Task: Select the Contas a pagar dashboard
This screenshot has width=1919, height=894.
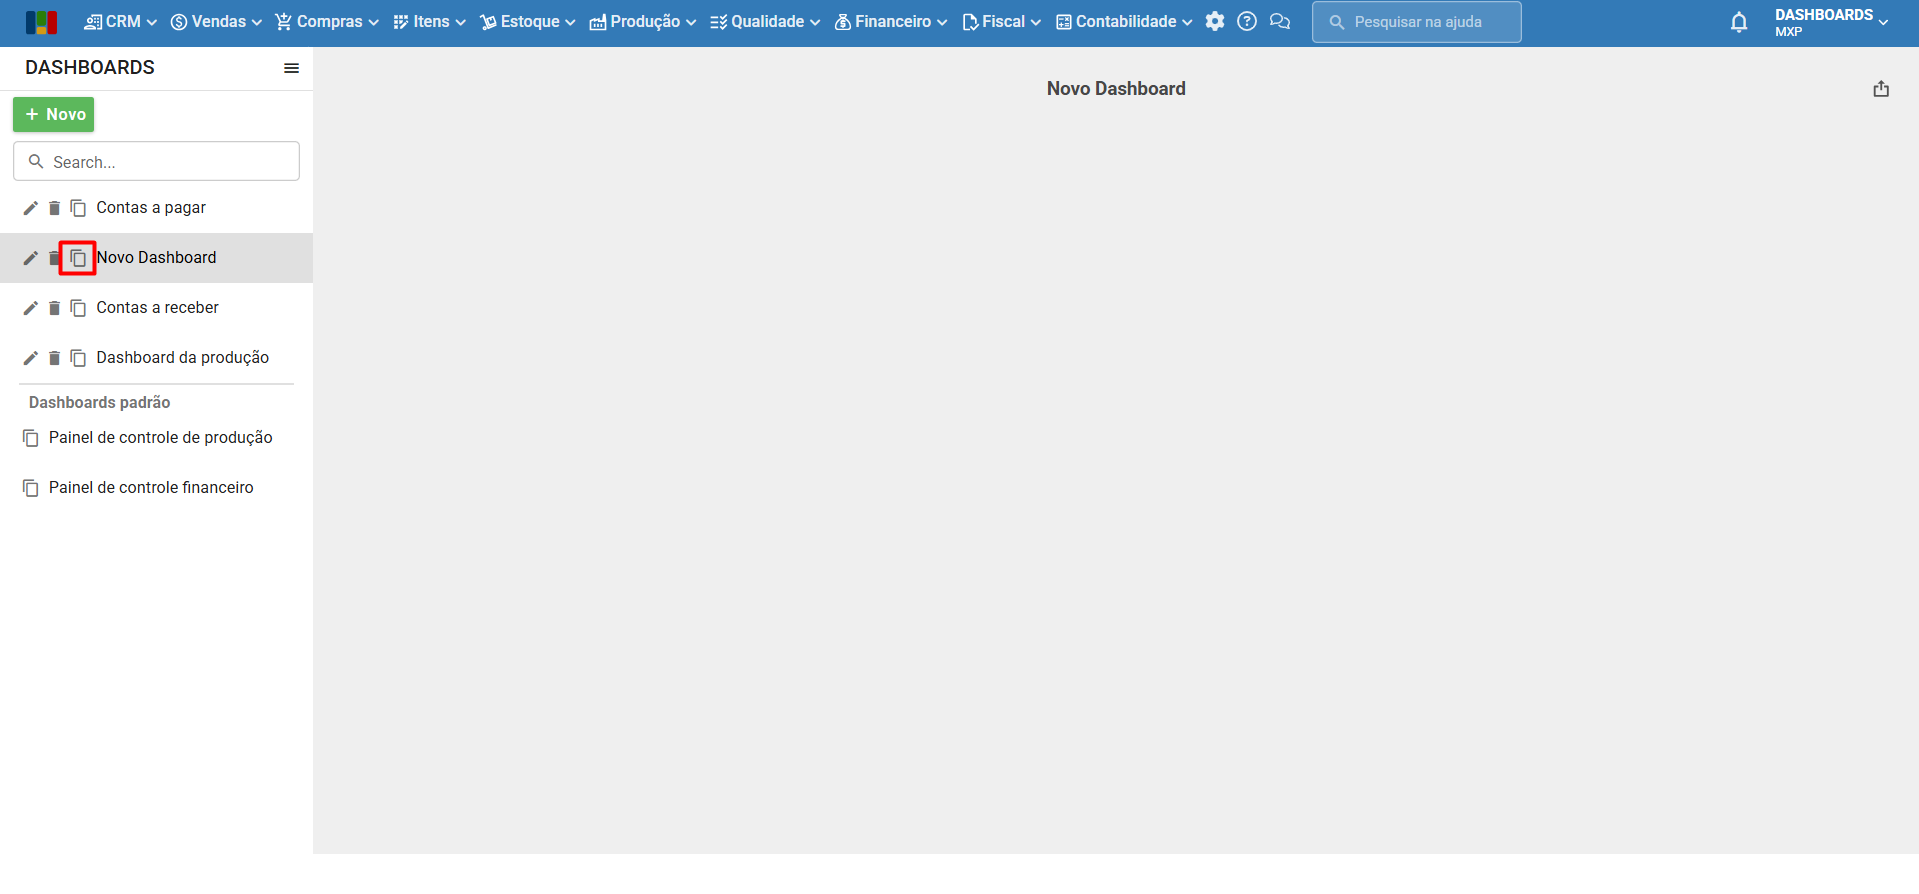Action: coord(151,208)
